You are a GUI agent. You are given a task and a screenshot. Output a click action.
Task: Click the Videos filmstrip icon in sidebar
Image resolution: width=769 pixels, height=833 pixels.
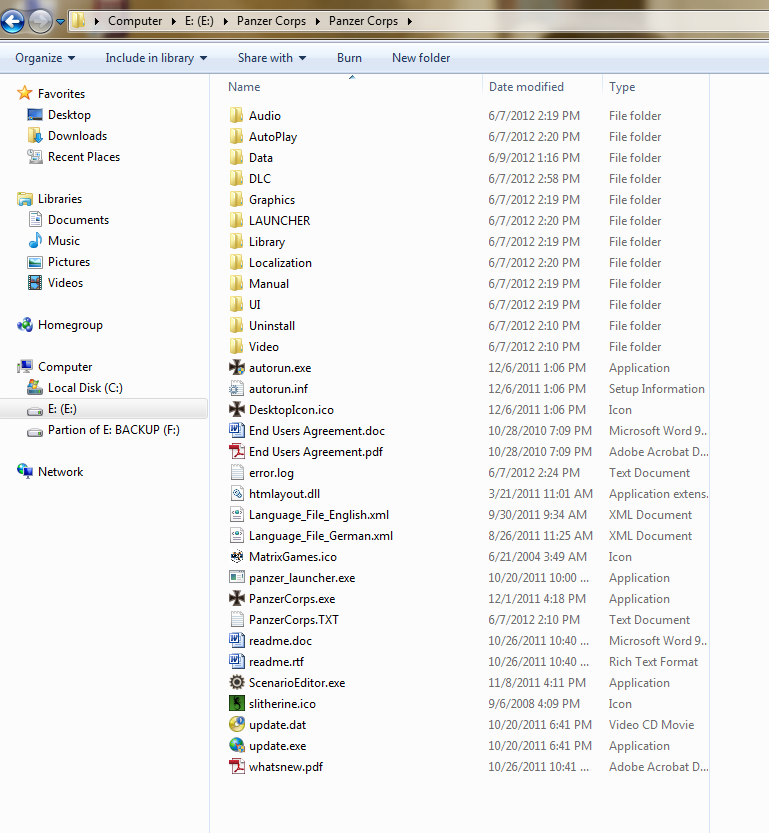(35, 283)
